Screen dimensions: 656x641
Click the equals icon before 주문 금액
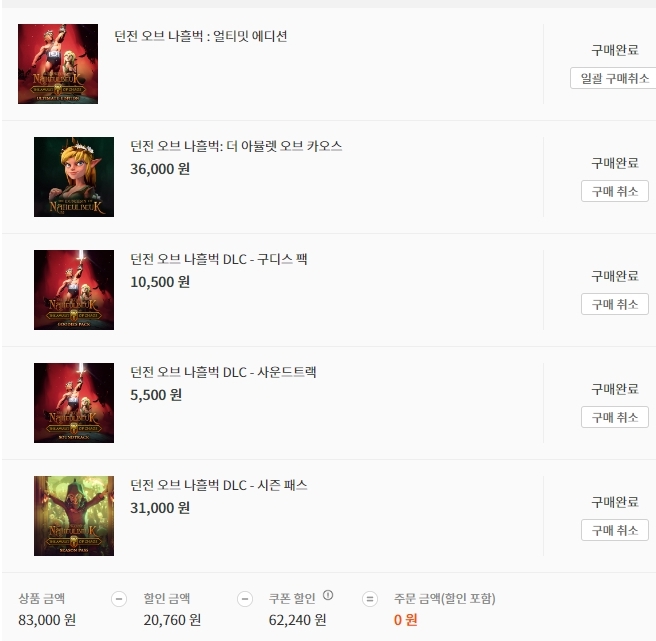370,599
